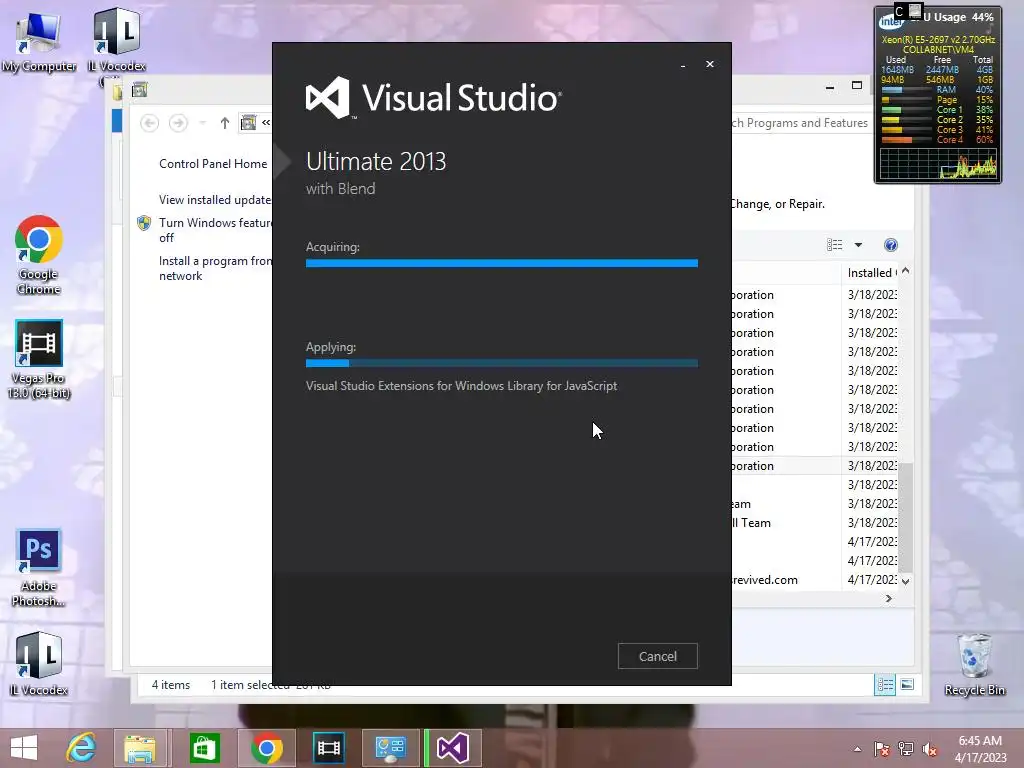Open Turn Windows features on or off
This screenshot has width=1024, height=768.
[x=215, y=230]
